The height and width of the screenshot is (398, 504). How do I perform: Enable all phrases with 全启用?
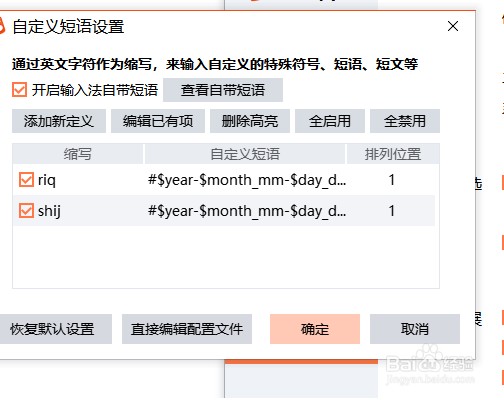click(x=330, y=121)
